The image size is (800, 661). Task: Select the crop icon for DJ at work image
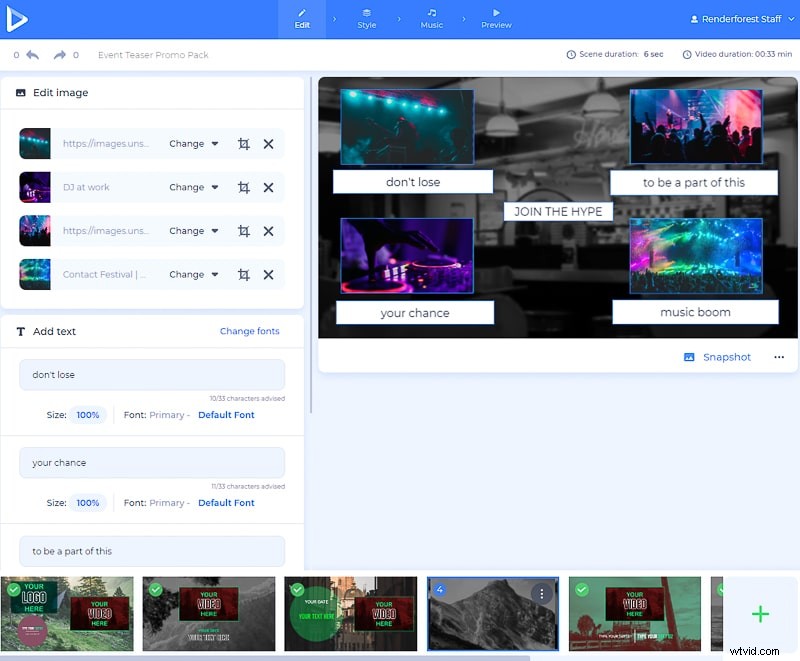point(243,187)
